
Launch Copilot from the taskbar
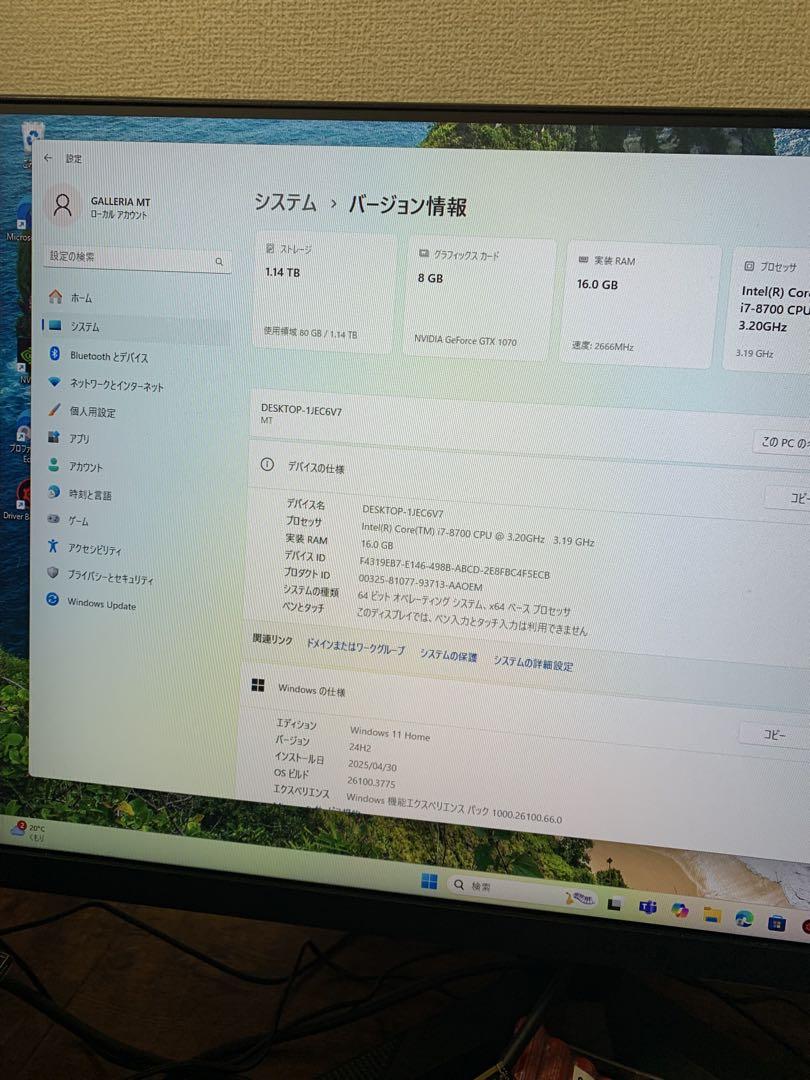click(x=680, y=911)
